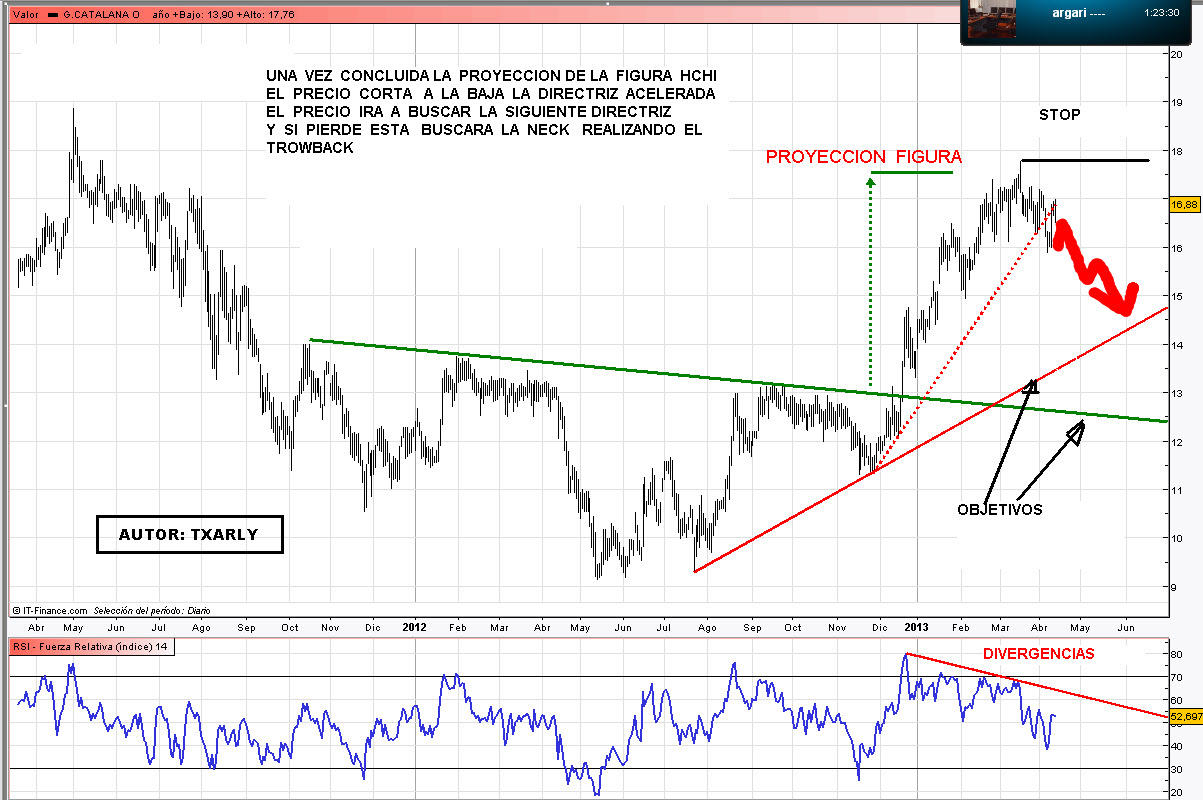Click the 2012 marker on the time axis
The width and height of the screenshot is (1203, 800).
point(415,628)
